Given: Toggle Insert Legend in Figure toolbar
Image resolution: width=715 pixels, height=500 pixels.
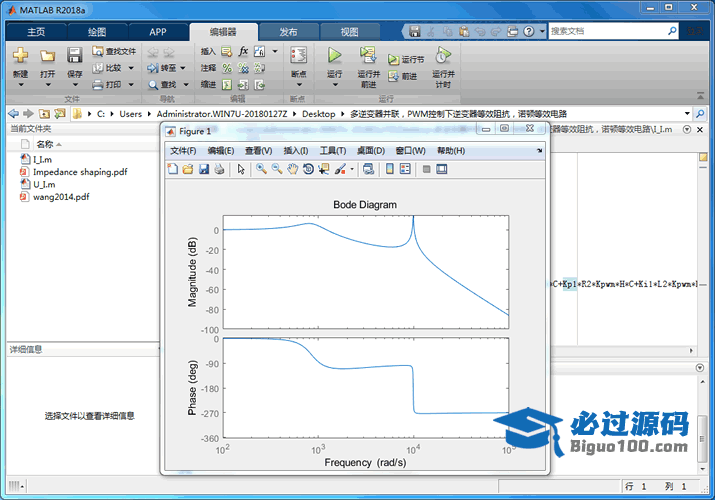Looking at the screenshot, I should click(406, 169).
